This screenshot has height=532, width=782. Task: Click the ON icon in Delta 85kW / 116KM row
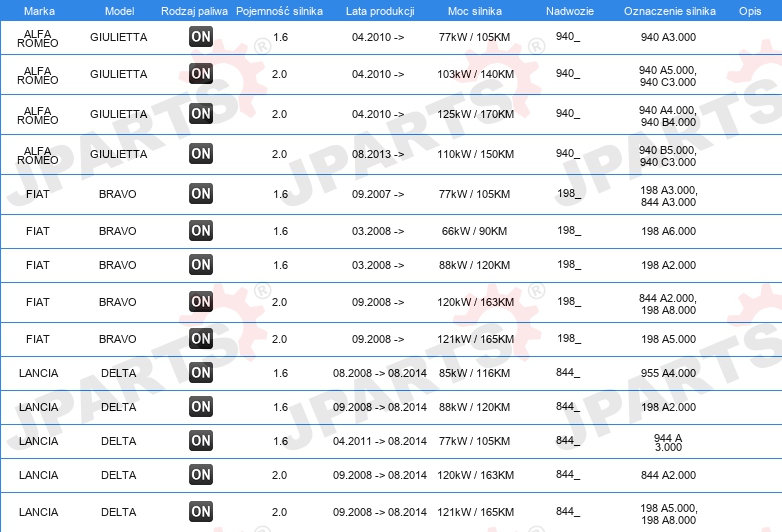[201, 372]
